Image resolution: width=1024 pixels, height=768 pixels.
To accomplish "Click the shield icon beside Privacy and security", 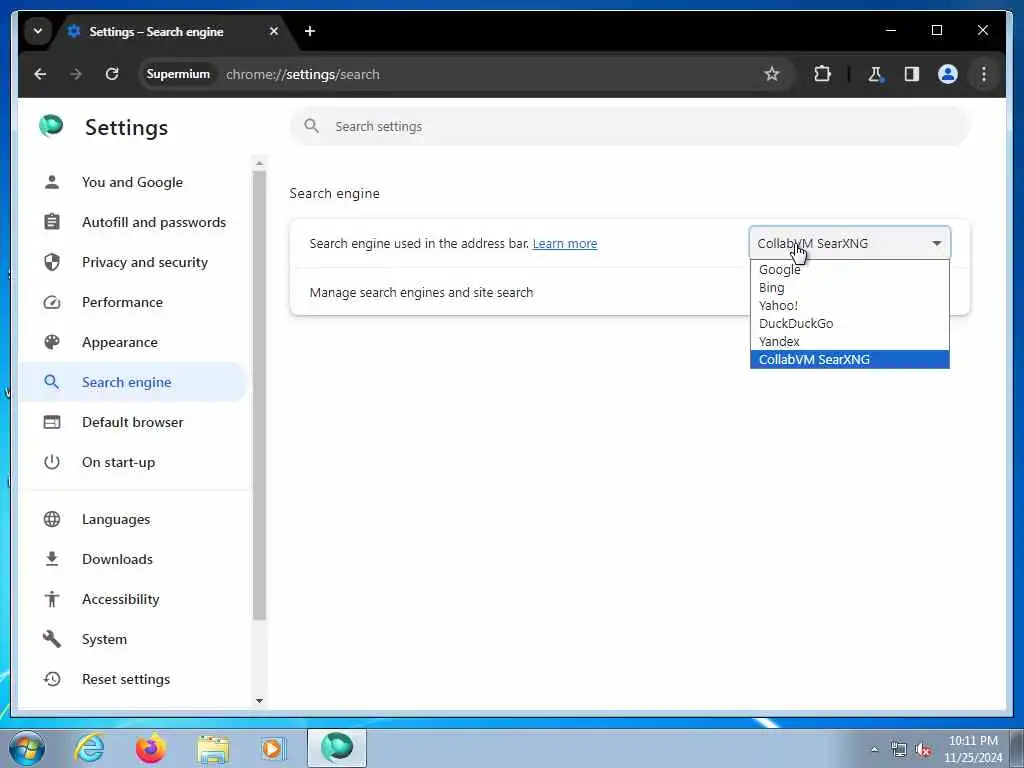I will [52, 263].
